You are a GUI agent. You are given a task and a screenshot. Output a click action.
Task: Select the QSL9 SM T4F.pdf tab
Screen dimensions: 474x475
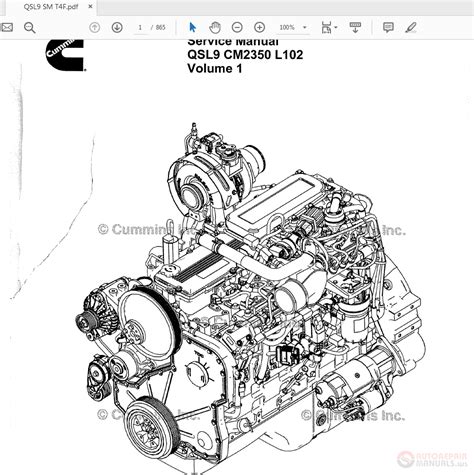pos(51,7)
